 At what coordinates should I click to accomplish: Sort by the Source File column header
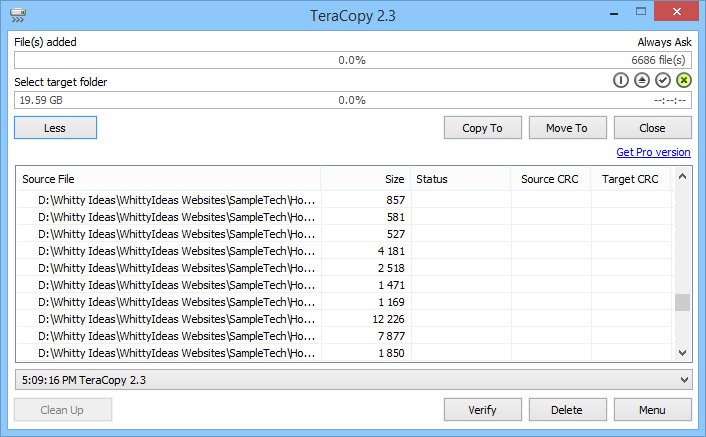coord(168,179)
